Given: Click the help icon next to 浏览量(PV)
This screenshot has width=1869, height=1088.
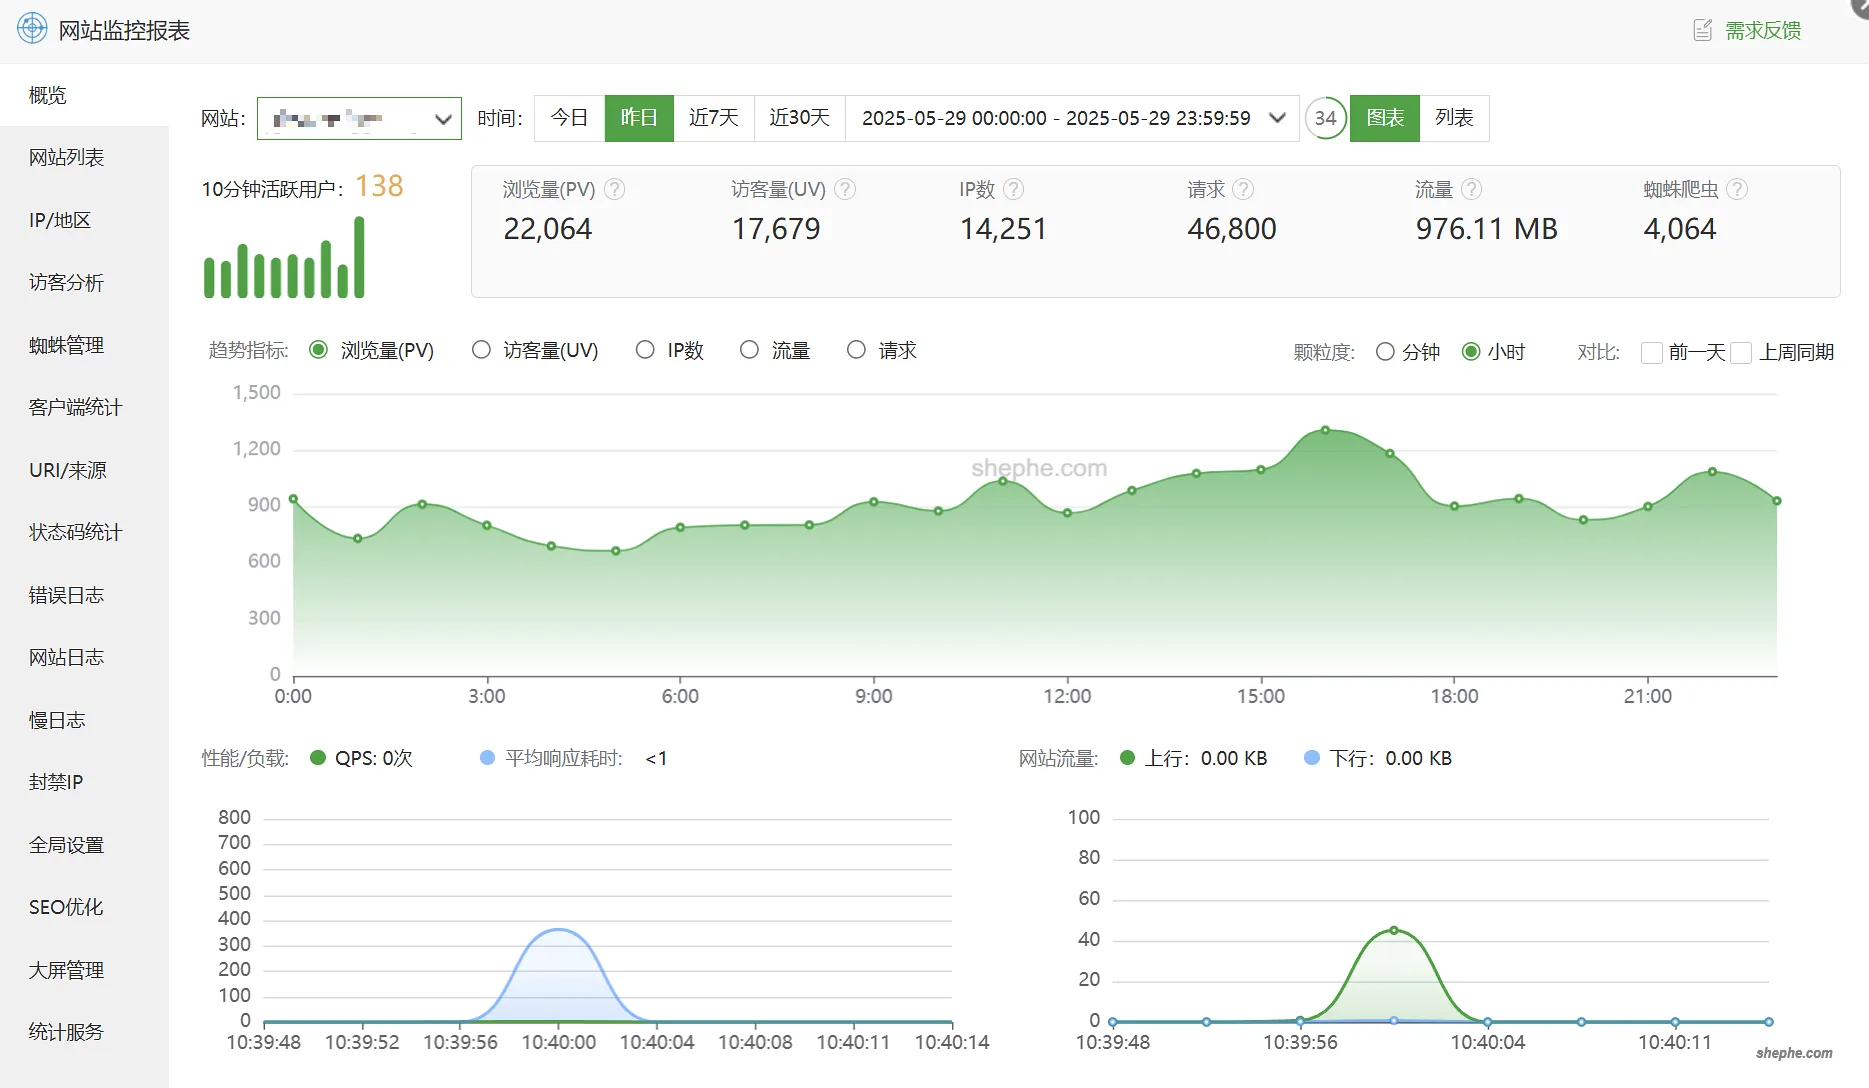Looking at the screenshot, I should [x=615, y=189].
